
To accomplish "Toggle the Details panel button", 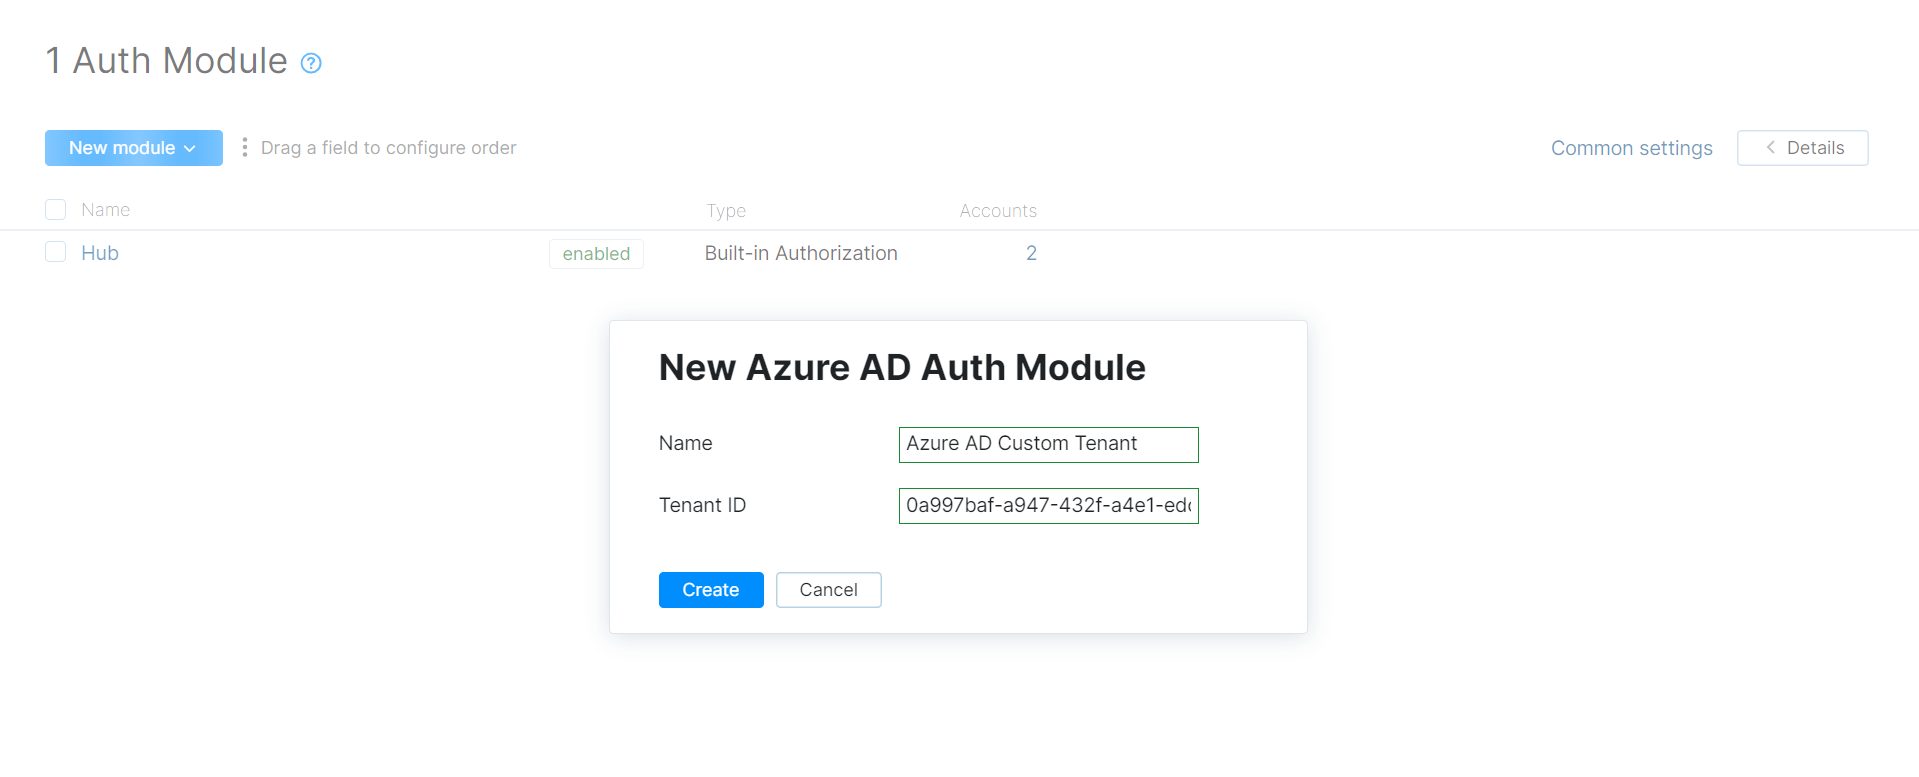I will [1802, 148].
